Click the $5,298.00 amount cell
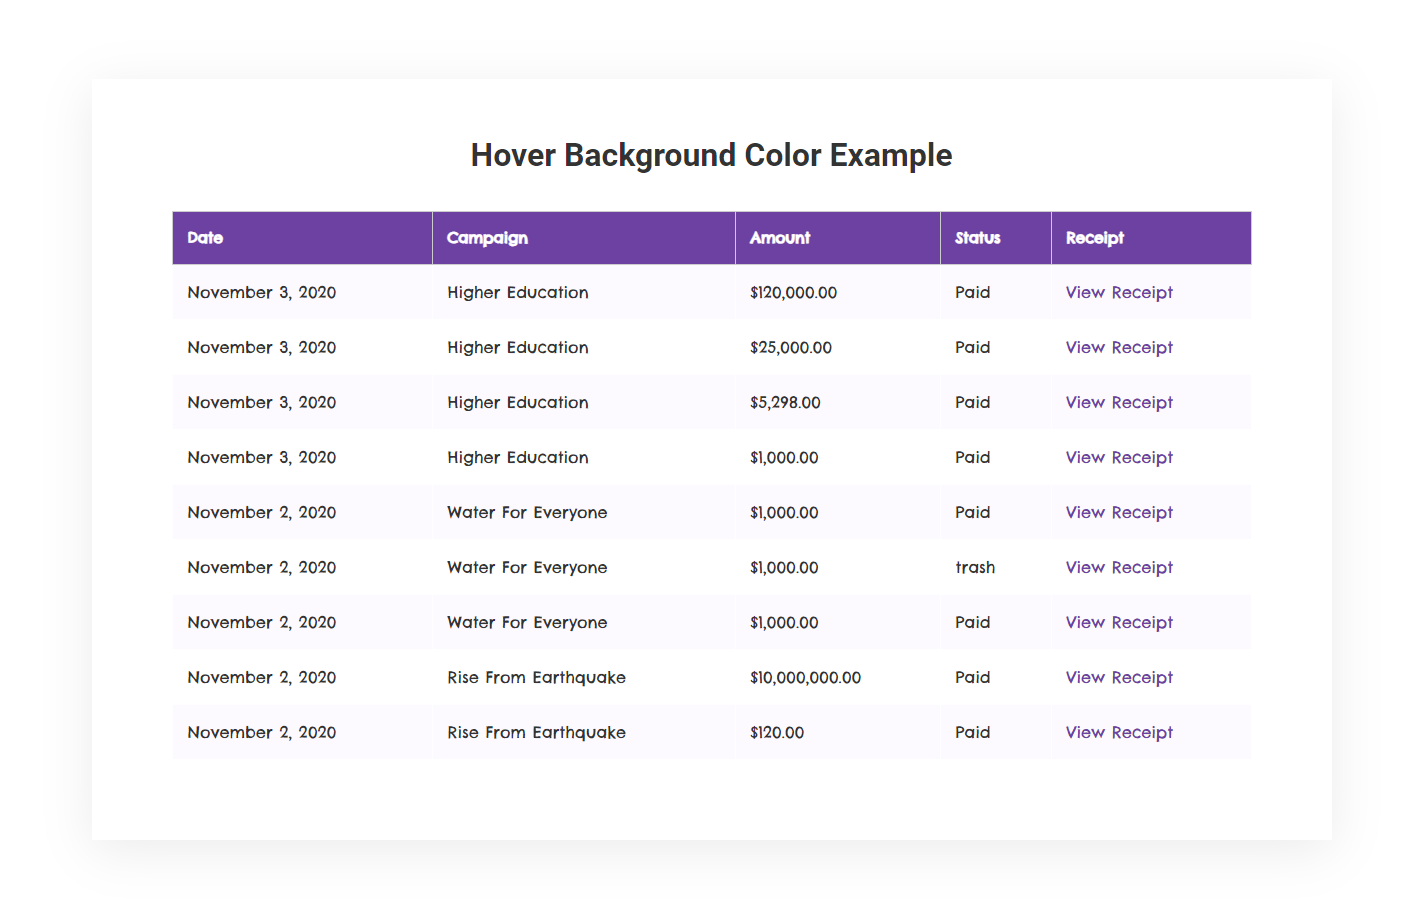Image resolution: width=1422 pixels, height=913 pixels. [785, 403]
